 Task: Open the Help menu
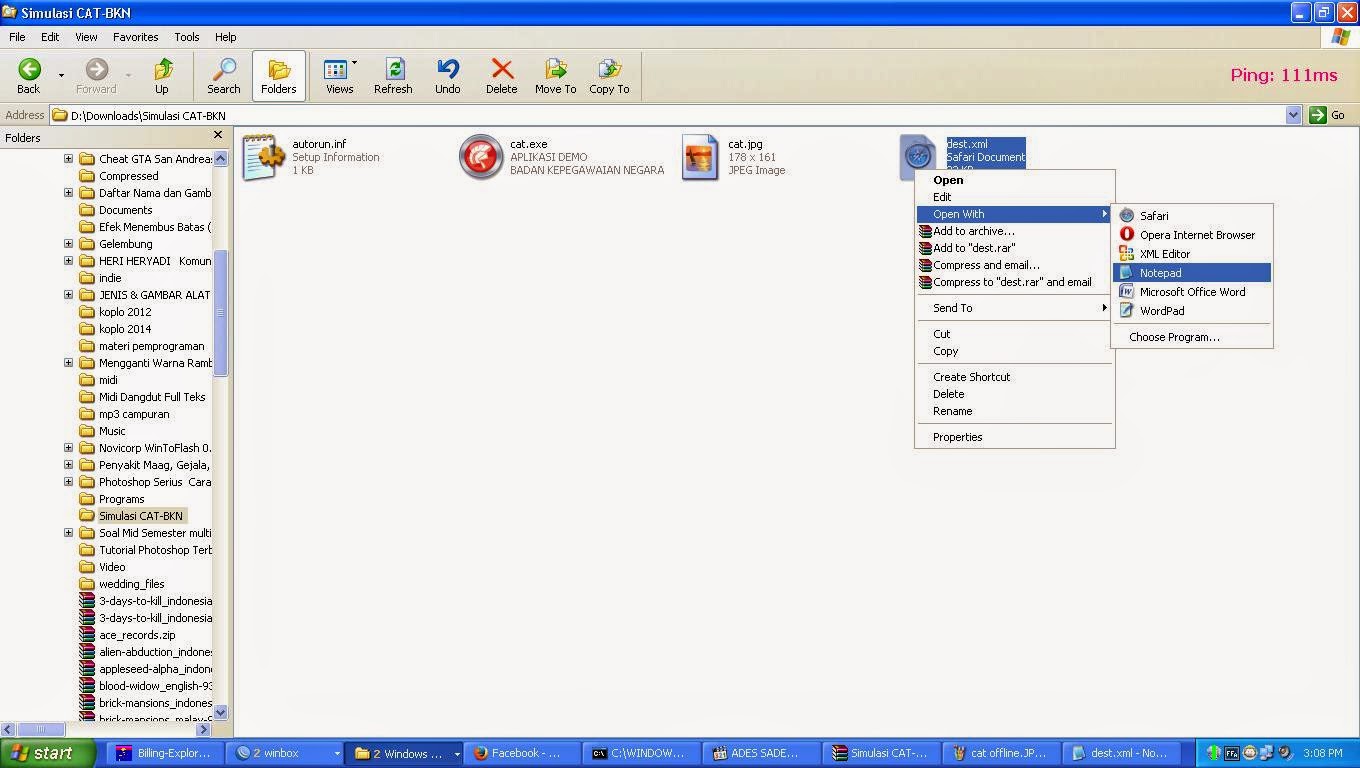pos(226,37)
